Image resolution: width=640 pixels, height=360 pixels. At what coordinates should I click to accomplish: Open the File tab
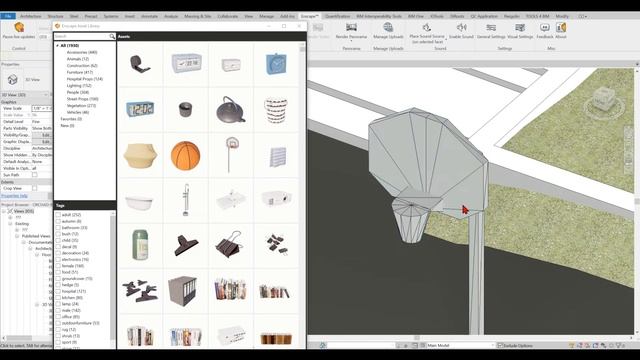[x=8, y=16]
